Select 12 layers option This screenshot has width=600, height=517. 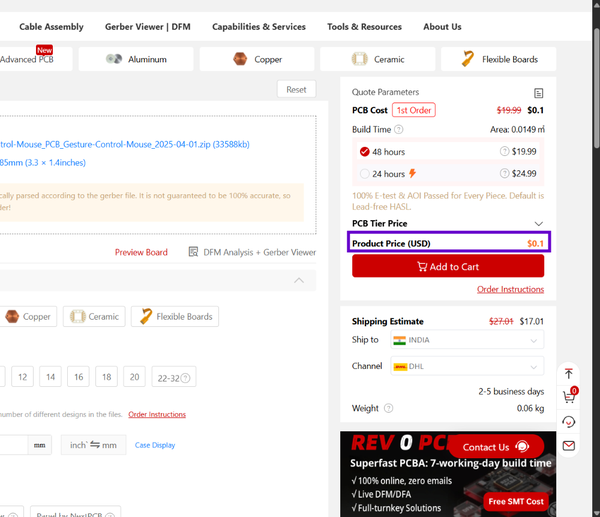(x=23, y=377)
